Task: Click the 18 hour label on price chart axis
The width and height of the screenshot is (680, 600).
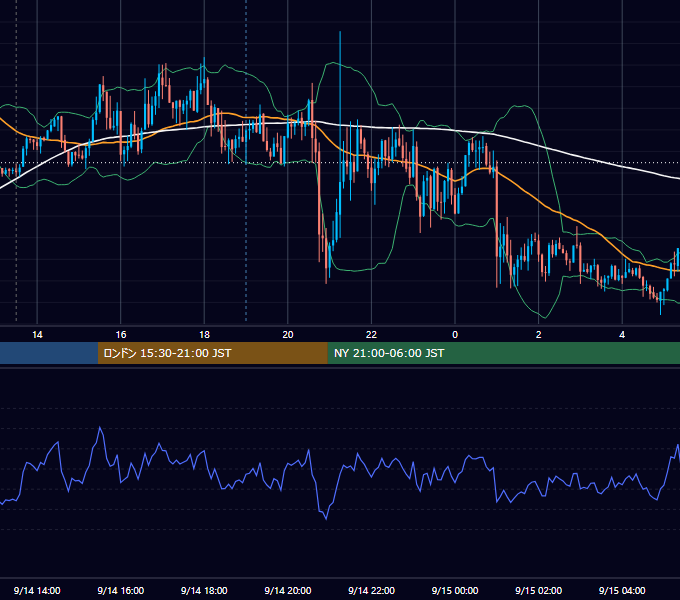Action: (204, 335)
